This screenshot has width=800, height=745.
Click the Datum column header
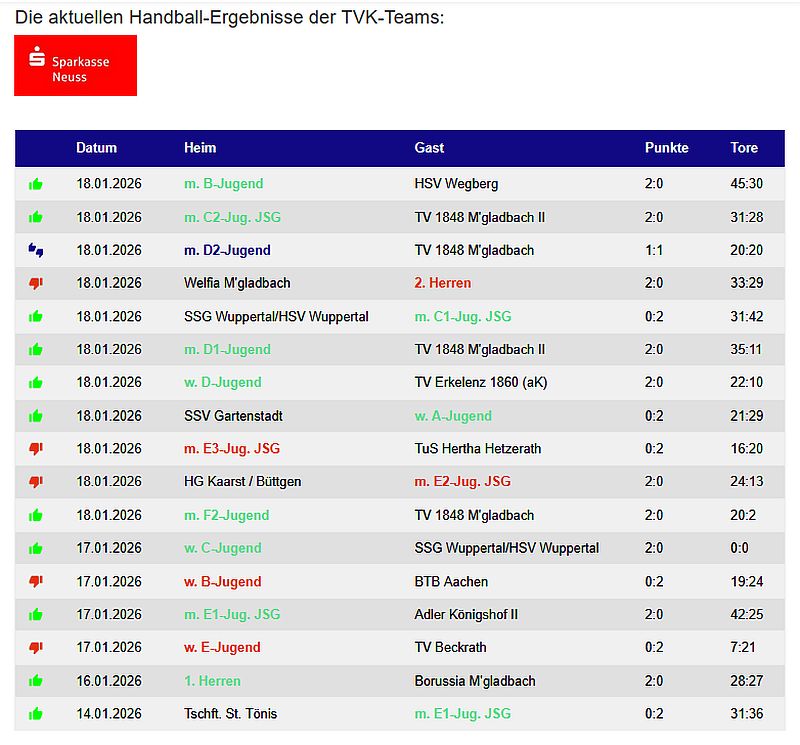coord(96,147)
